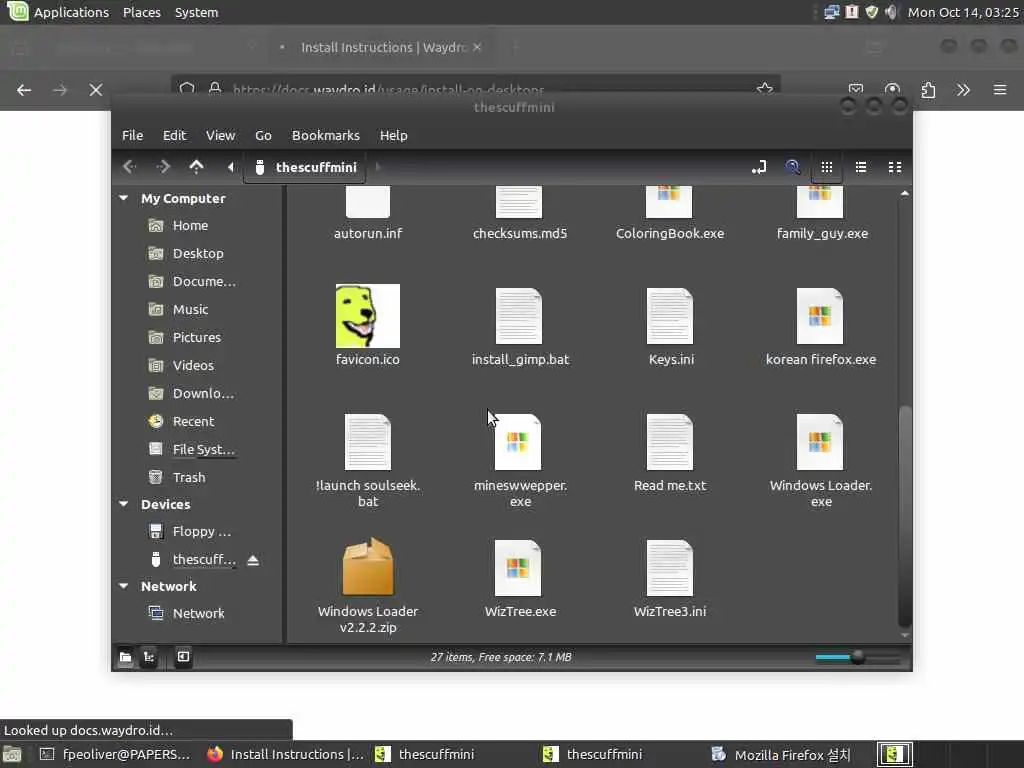Switch to fpeoliver@PAPERS terminal taskbar item
This screenshot has height=768, width=1024.
pyautogui.click(x=116, y=754)
